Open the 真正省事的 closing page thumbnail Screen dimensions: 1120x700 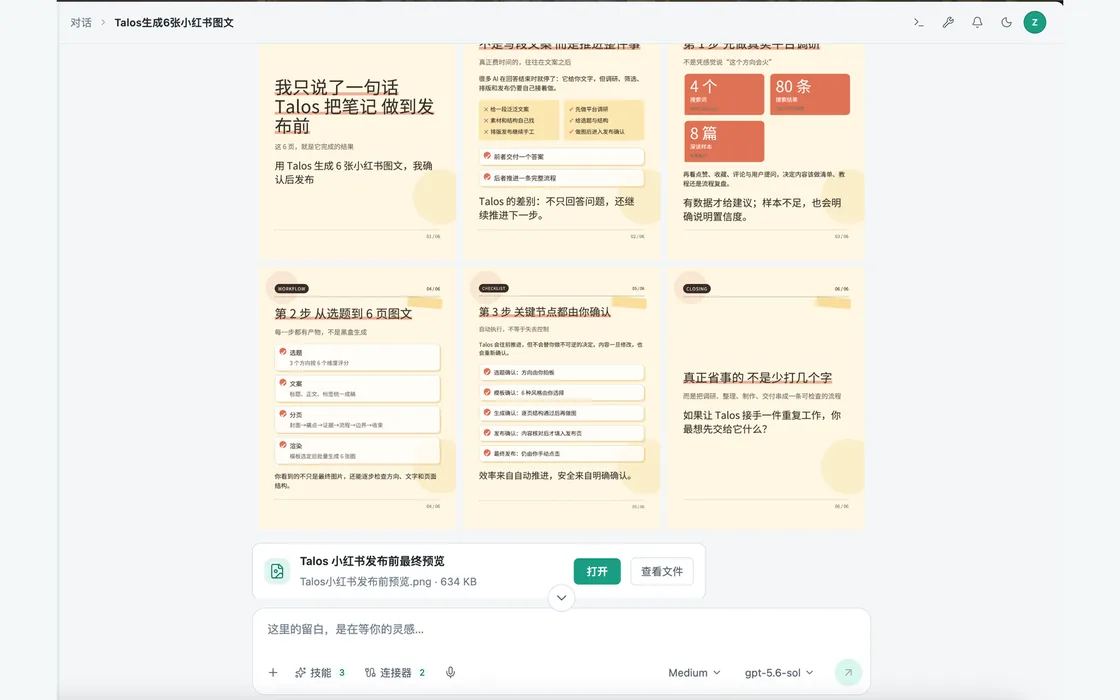(x=766, y=399)
